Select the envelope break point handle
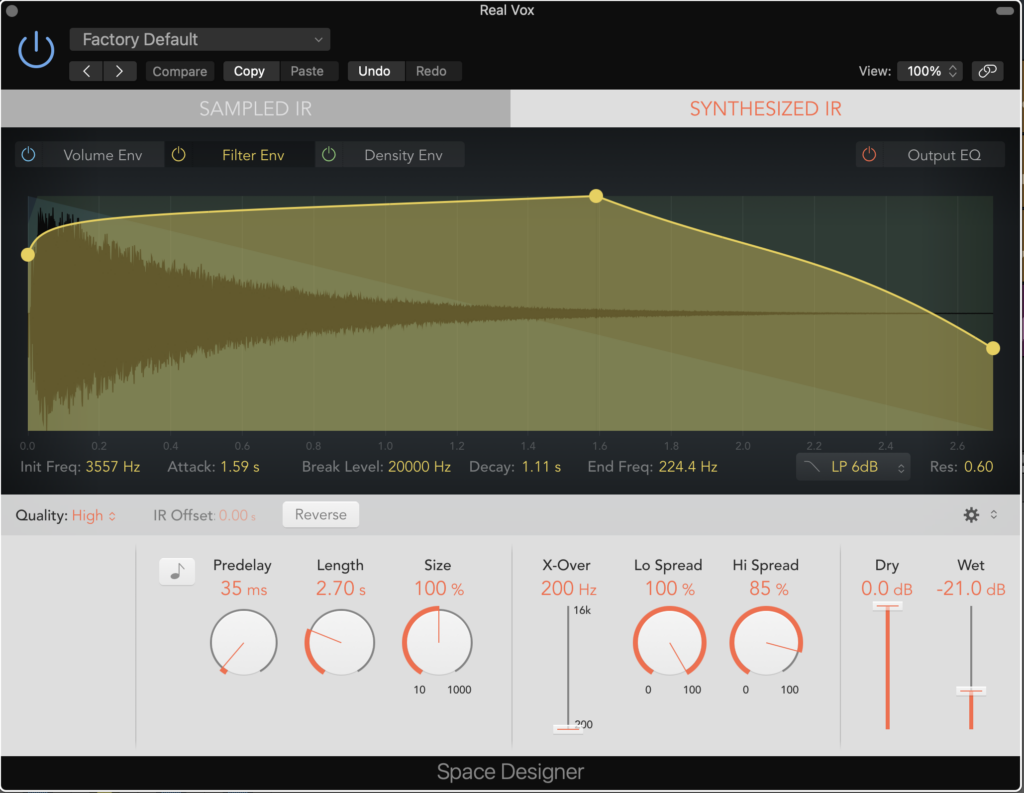This screenshot has width=1024, height=793. pyautogui.click(x=596, y=195)
